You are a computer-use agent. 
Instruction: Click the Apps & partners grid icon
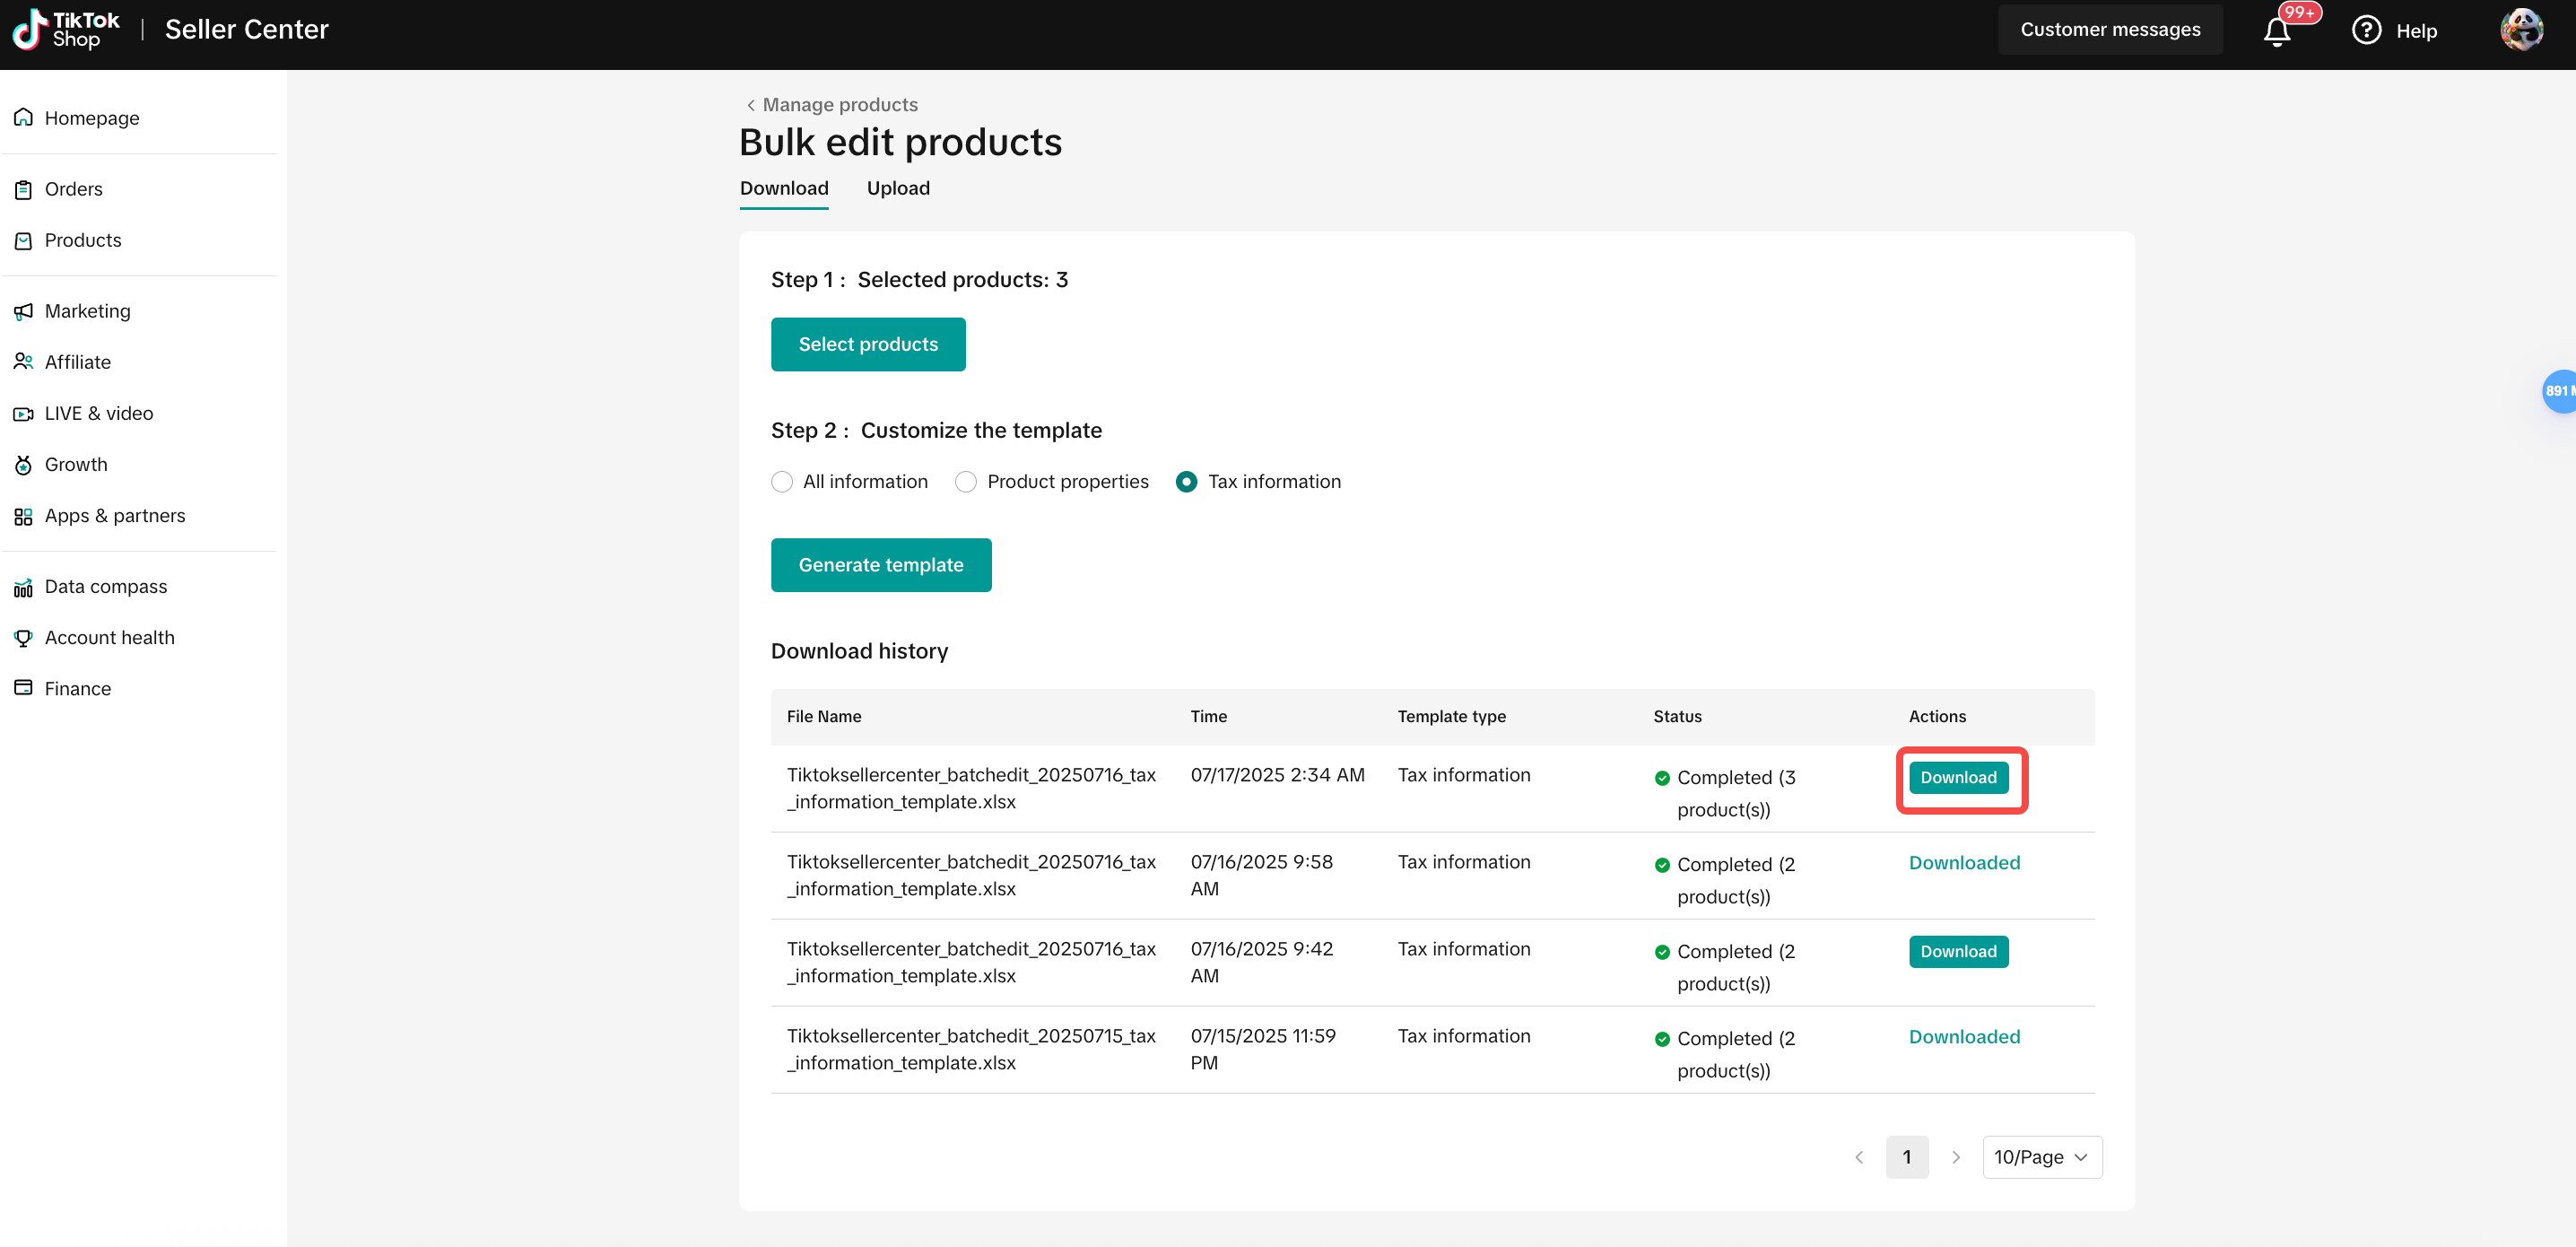pos(23,516)
